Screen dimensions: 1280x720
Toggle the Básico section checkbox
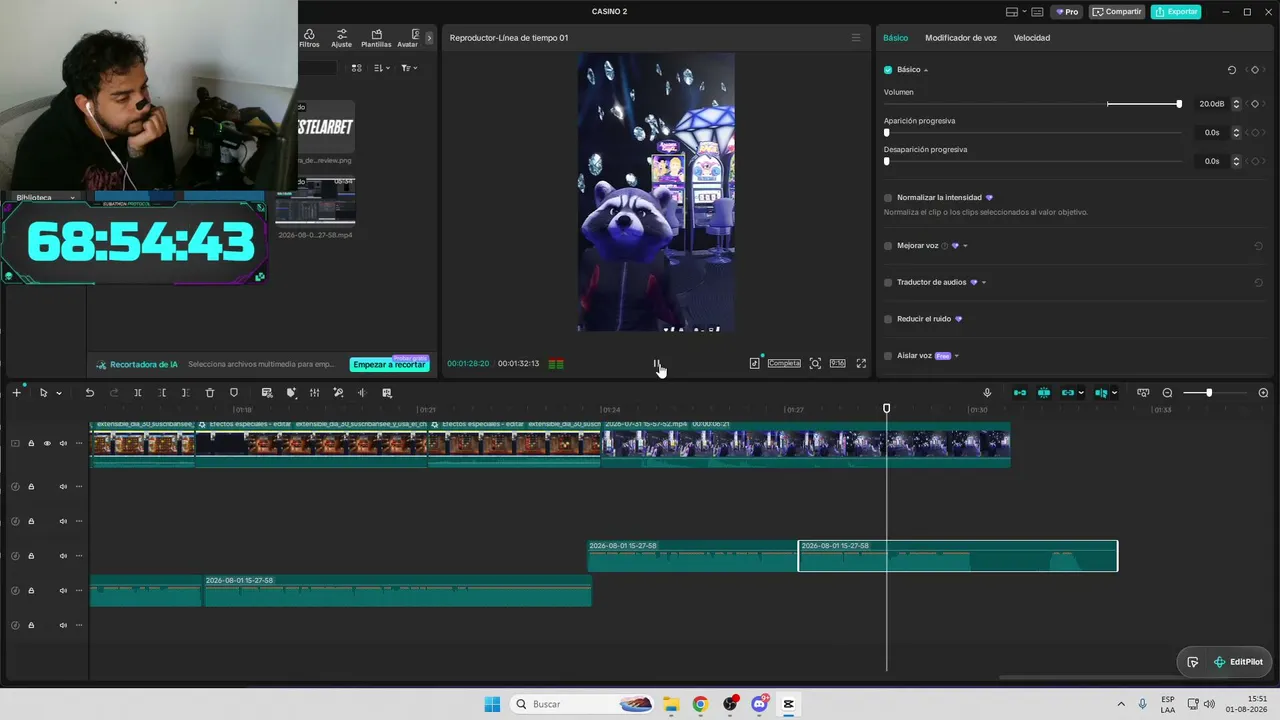coord(888,70)
